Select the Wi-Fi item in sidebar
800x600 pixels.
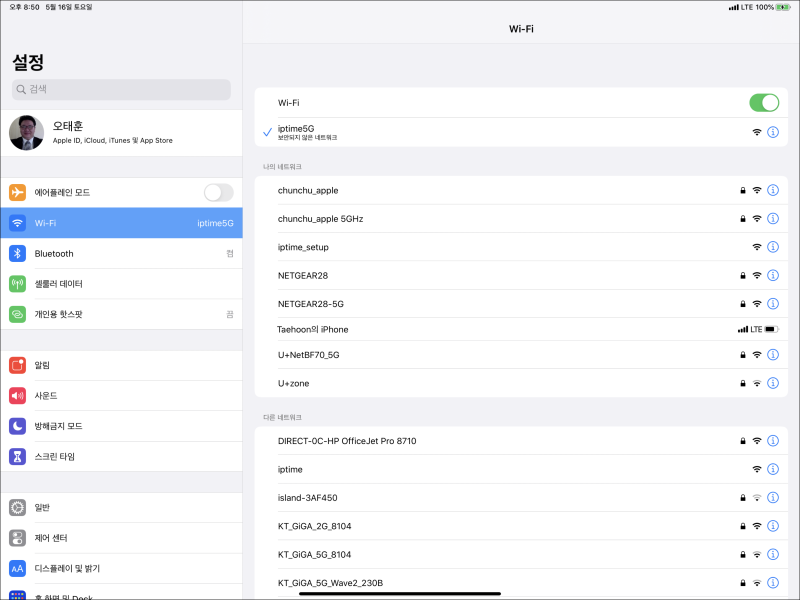coord(121,223)
